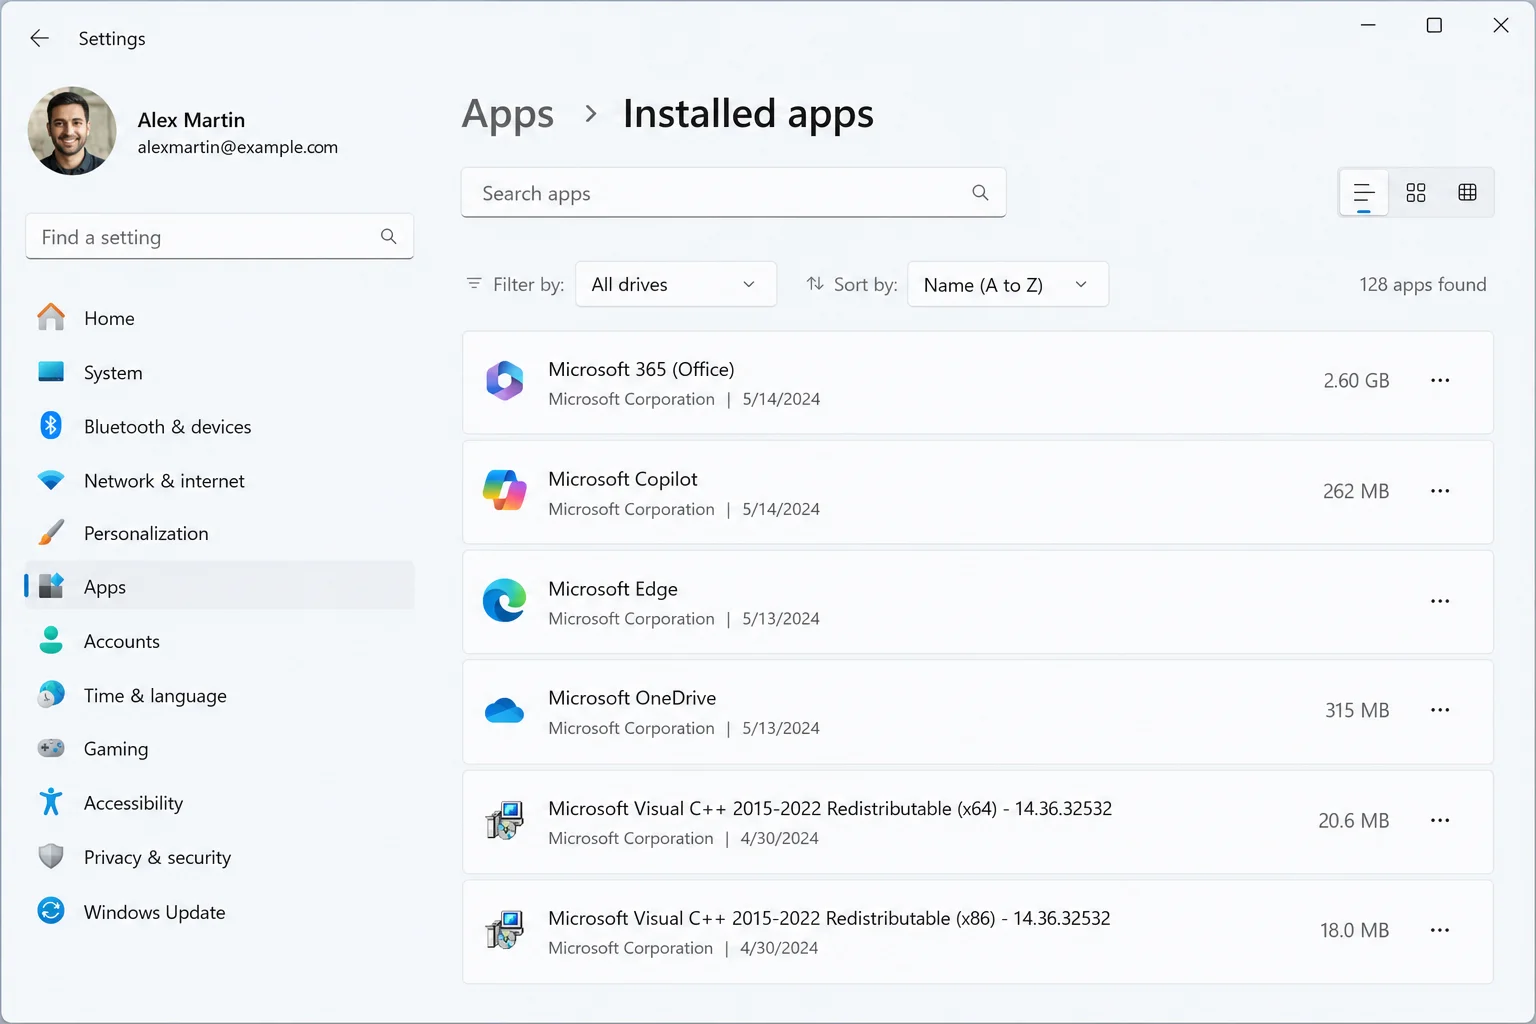
Task: Click the Home house icon
Action: pyautogui.click(x=51, y=317)
